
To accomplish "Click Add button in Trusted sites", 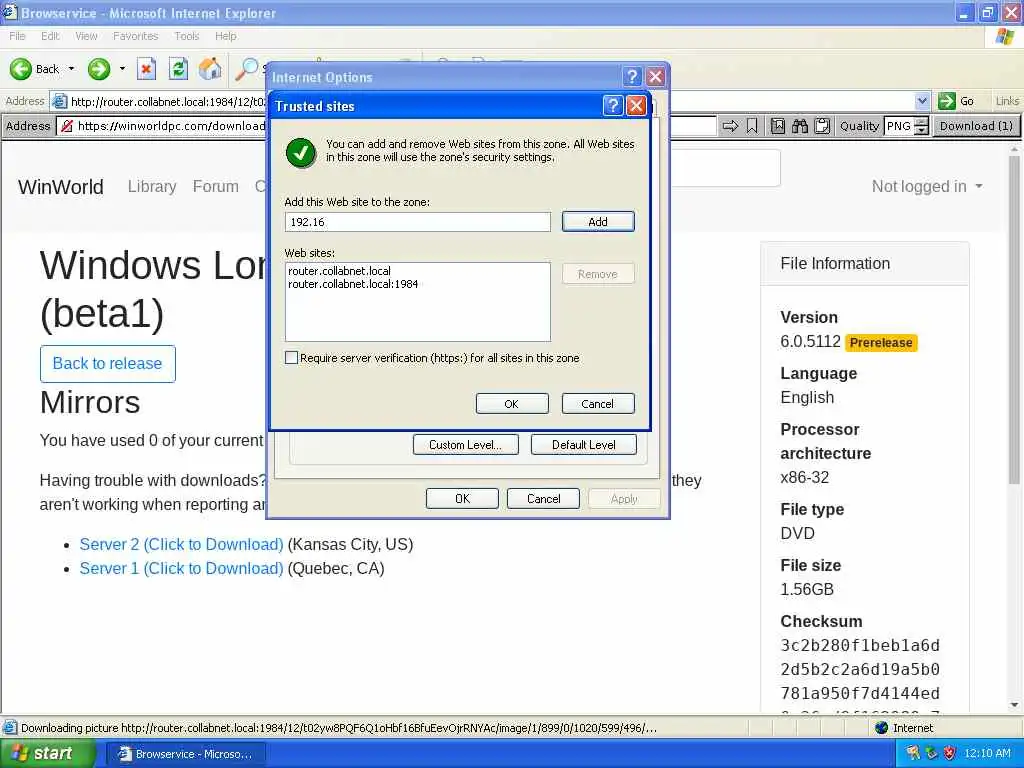I will (x=598, y=221).
